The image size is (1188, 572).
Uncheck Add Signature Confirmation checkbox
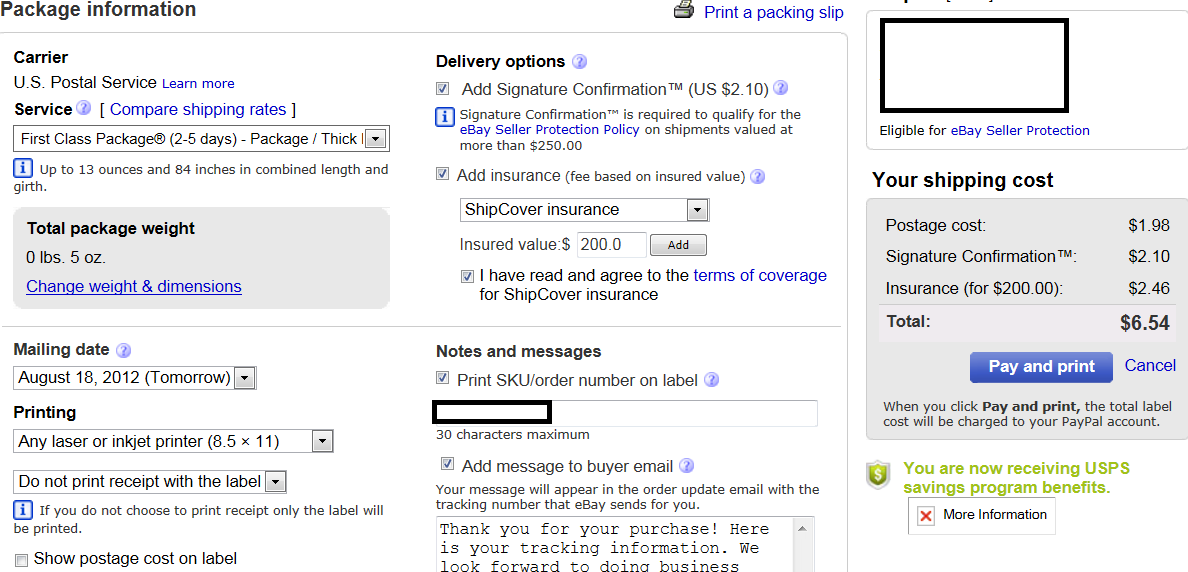pos(443,89)
